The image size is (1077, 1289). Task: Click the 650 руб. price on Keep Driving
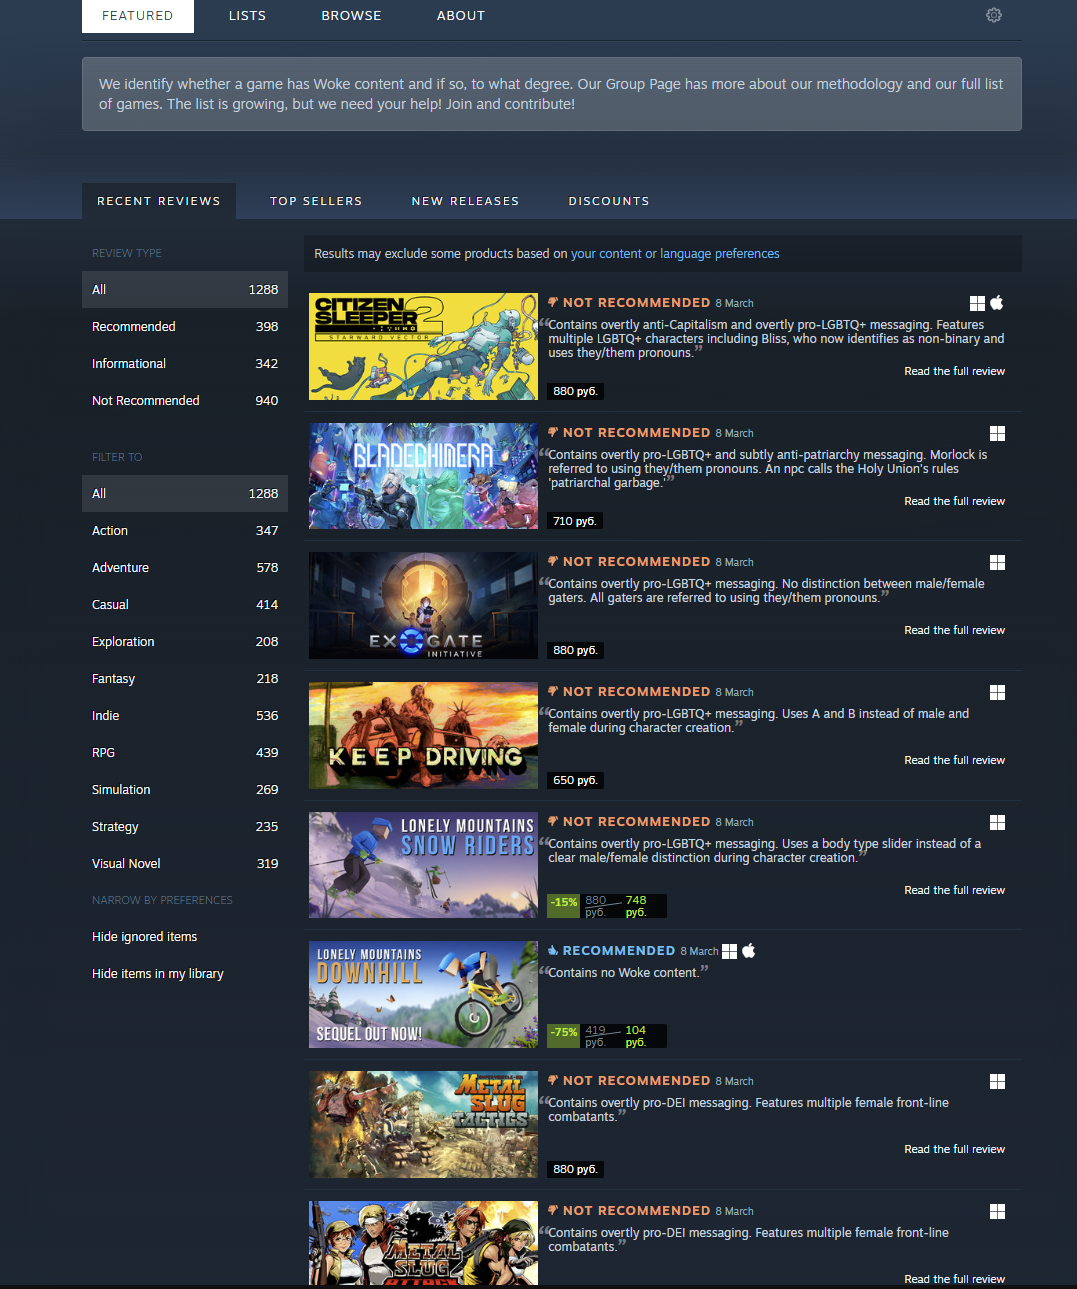click(x=575, y=780)
